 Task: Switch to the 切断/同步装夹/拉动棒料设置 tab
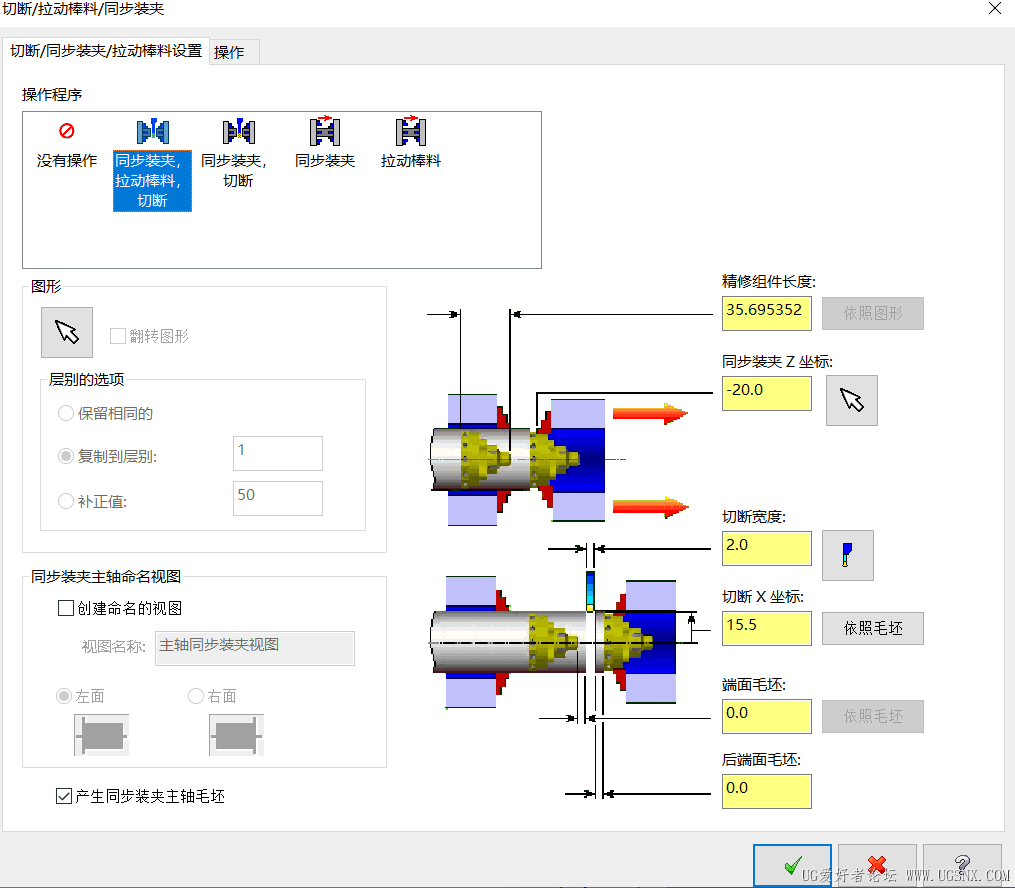pos(106,50)
